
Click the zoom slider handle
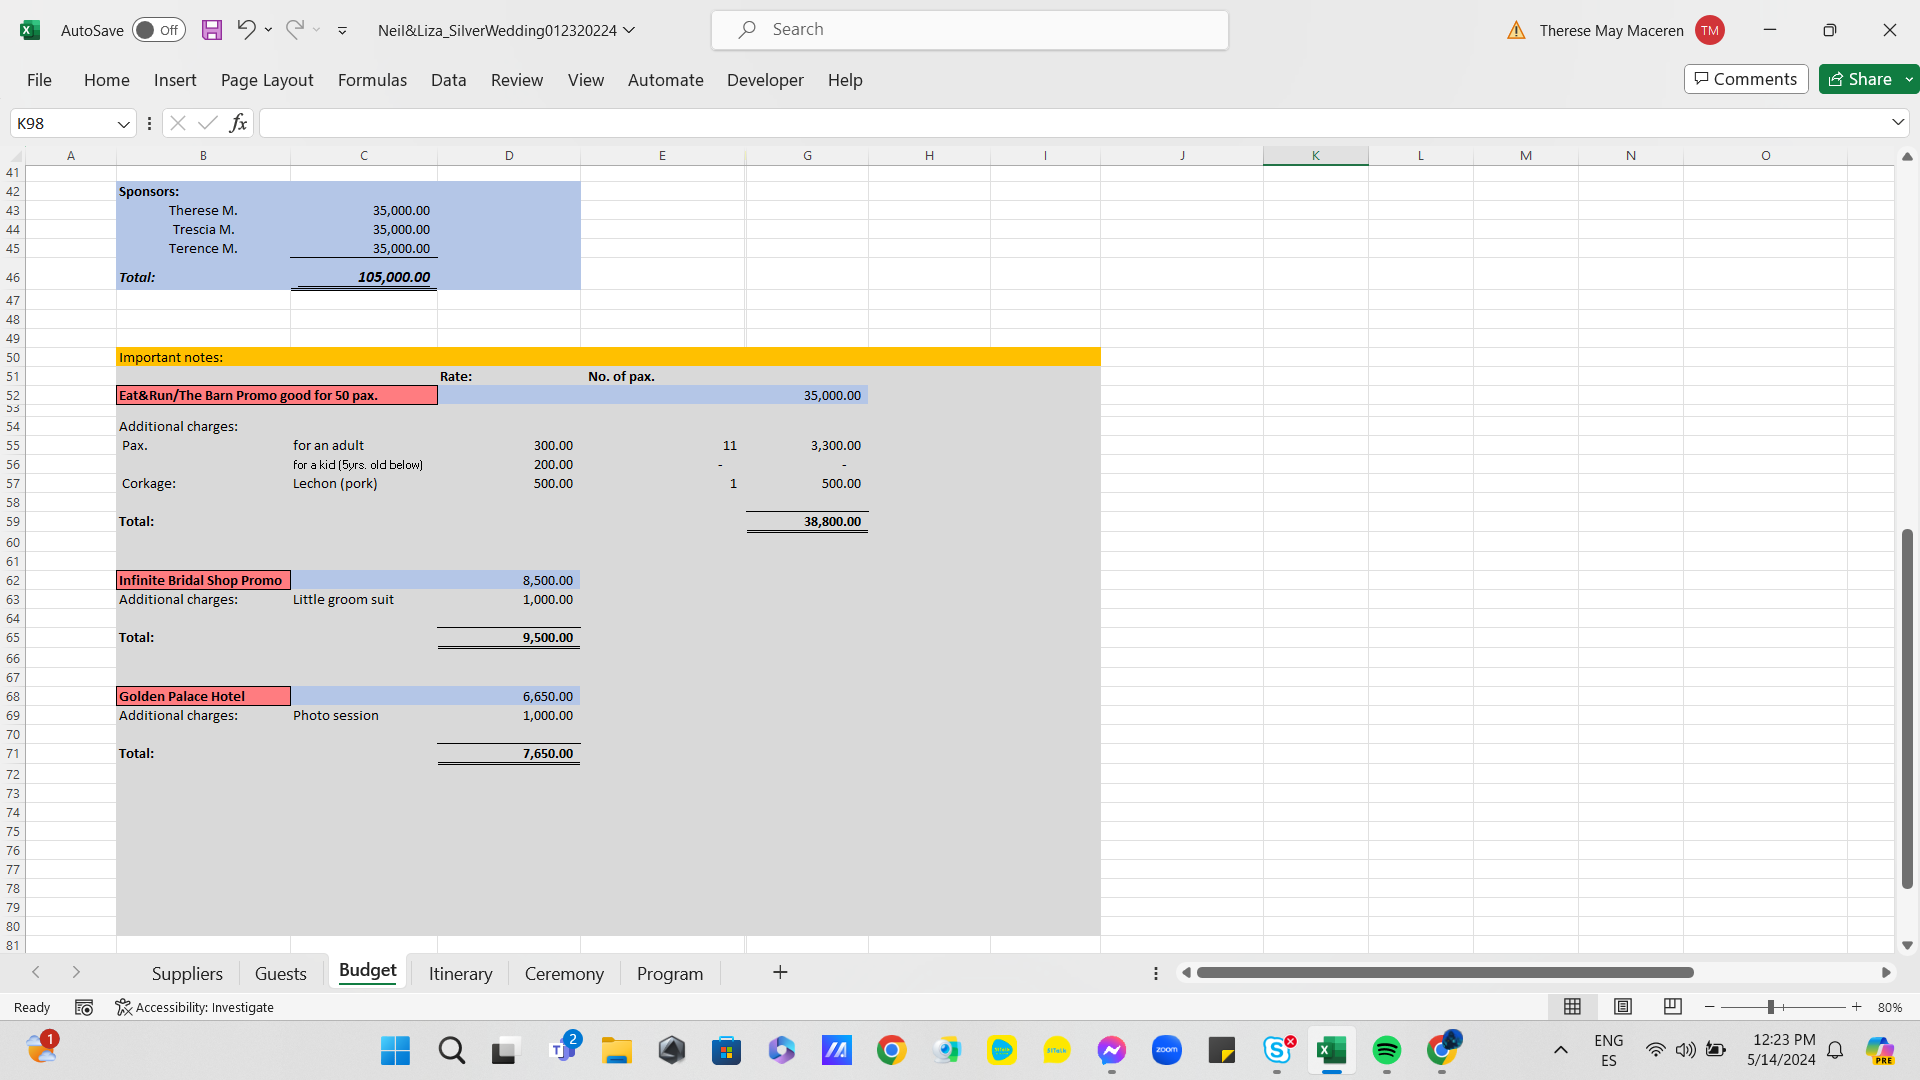(x=1770, y=1007)
